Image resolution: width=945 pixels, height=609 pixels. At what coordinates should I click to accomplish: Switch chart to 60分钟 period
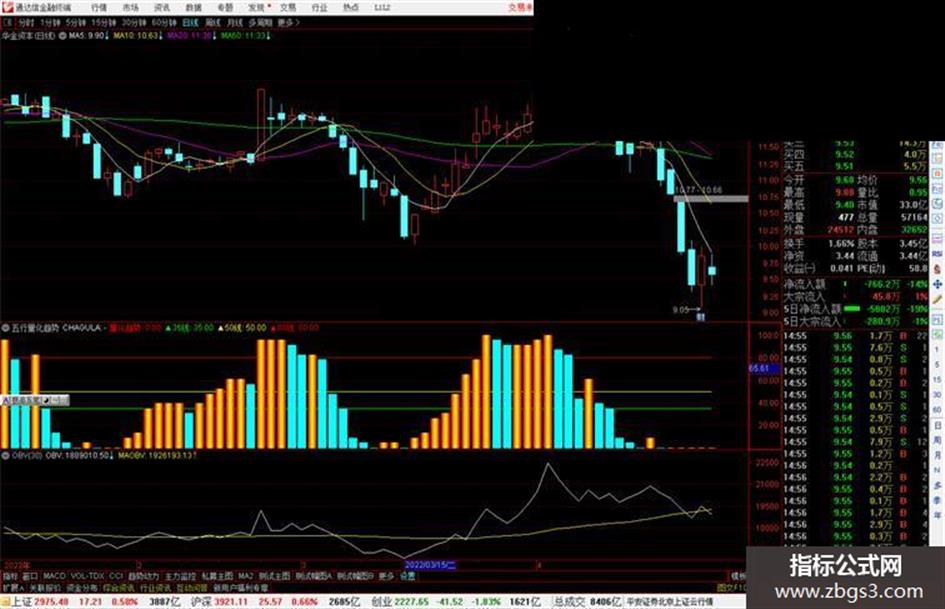[x=164, y=23]
